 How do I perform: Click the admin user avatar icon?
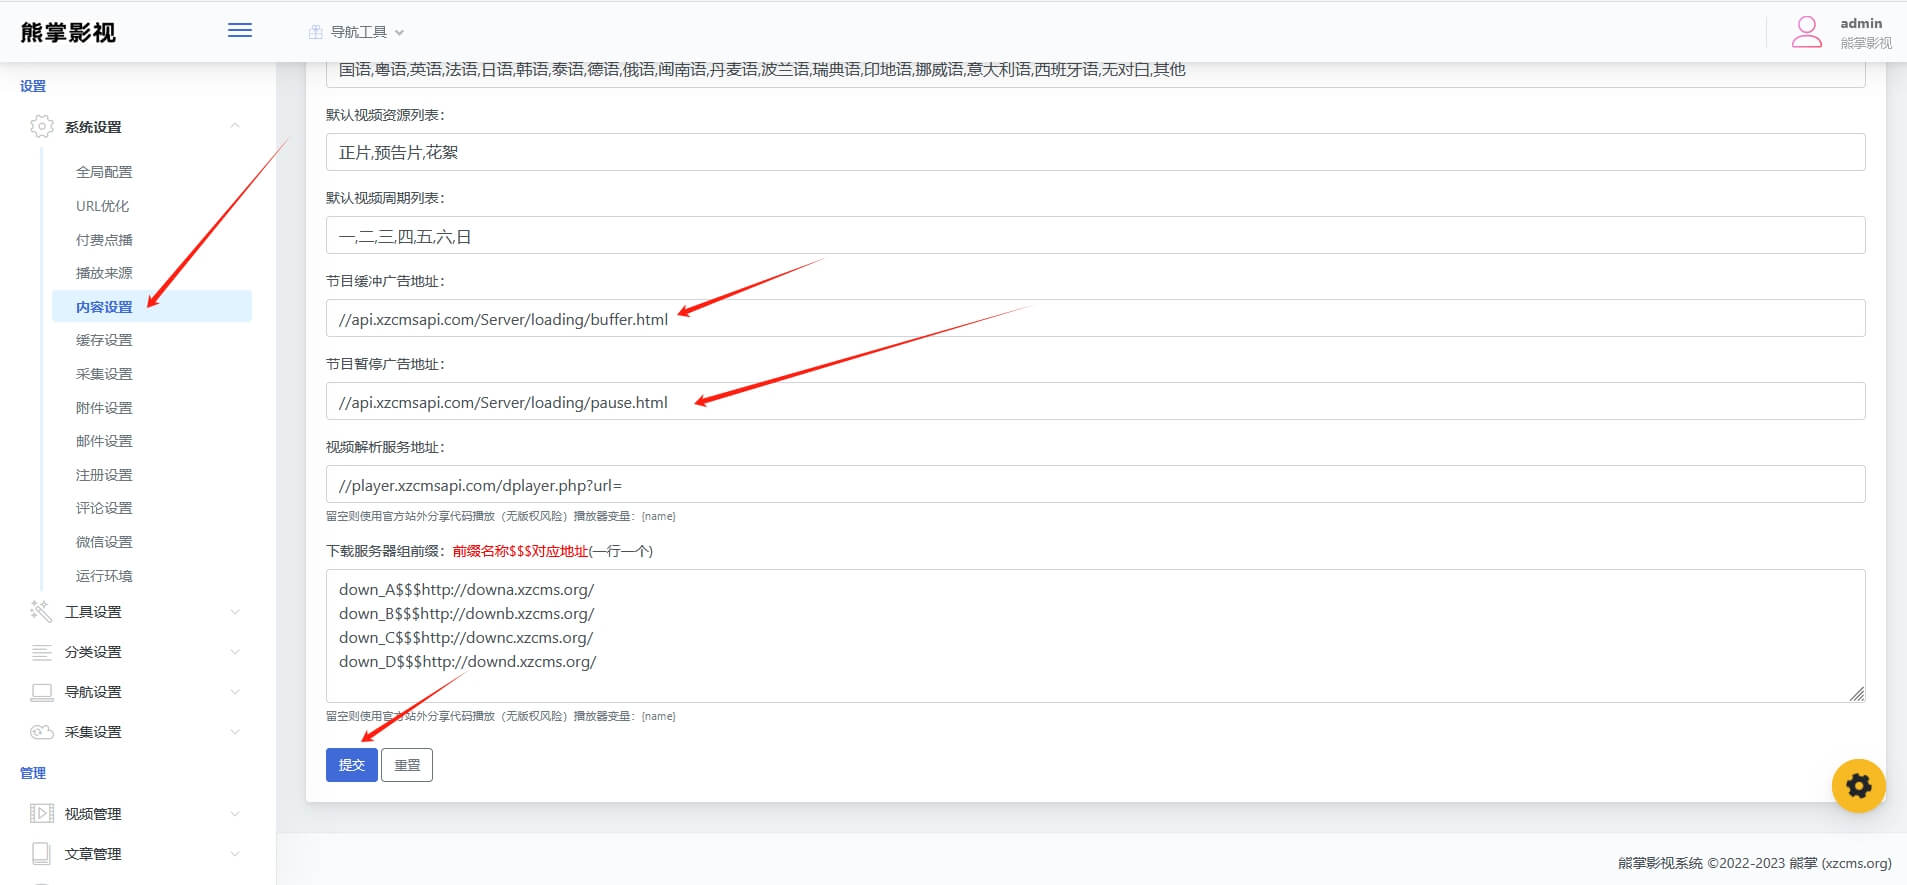point(1806,32)
